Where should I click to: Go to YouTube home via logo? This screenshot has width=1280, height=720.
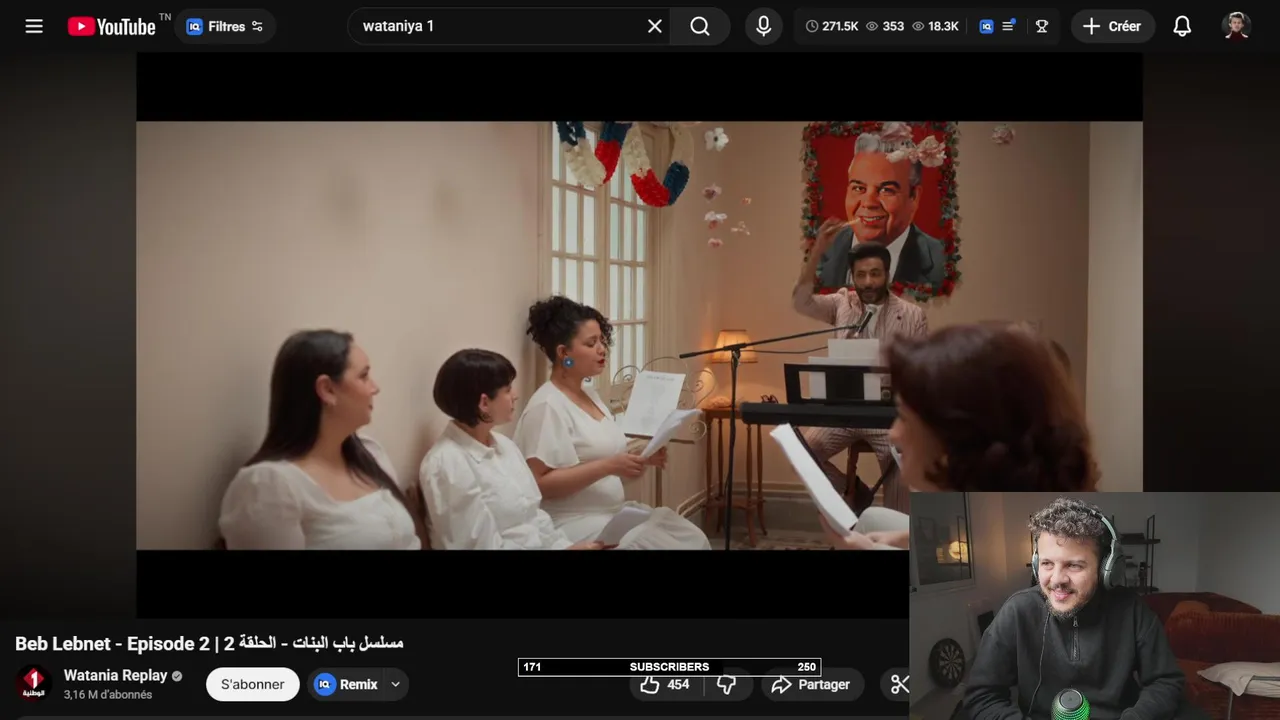tap(112, 26)
